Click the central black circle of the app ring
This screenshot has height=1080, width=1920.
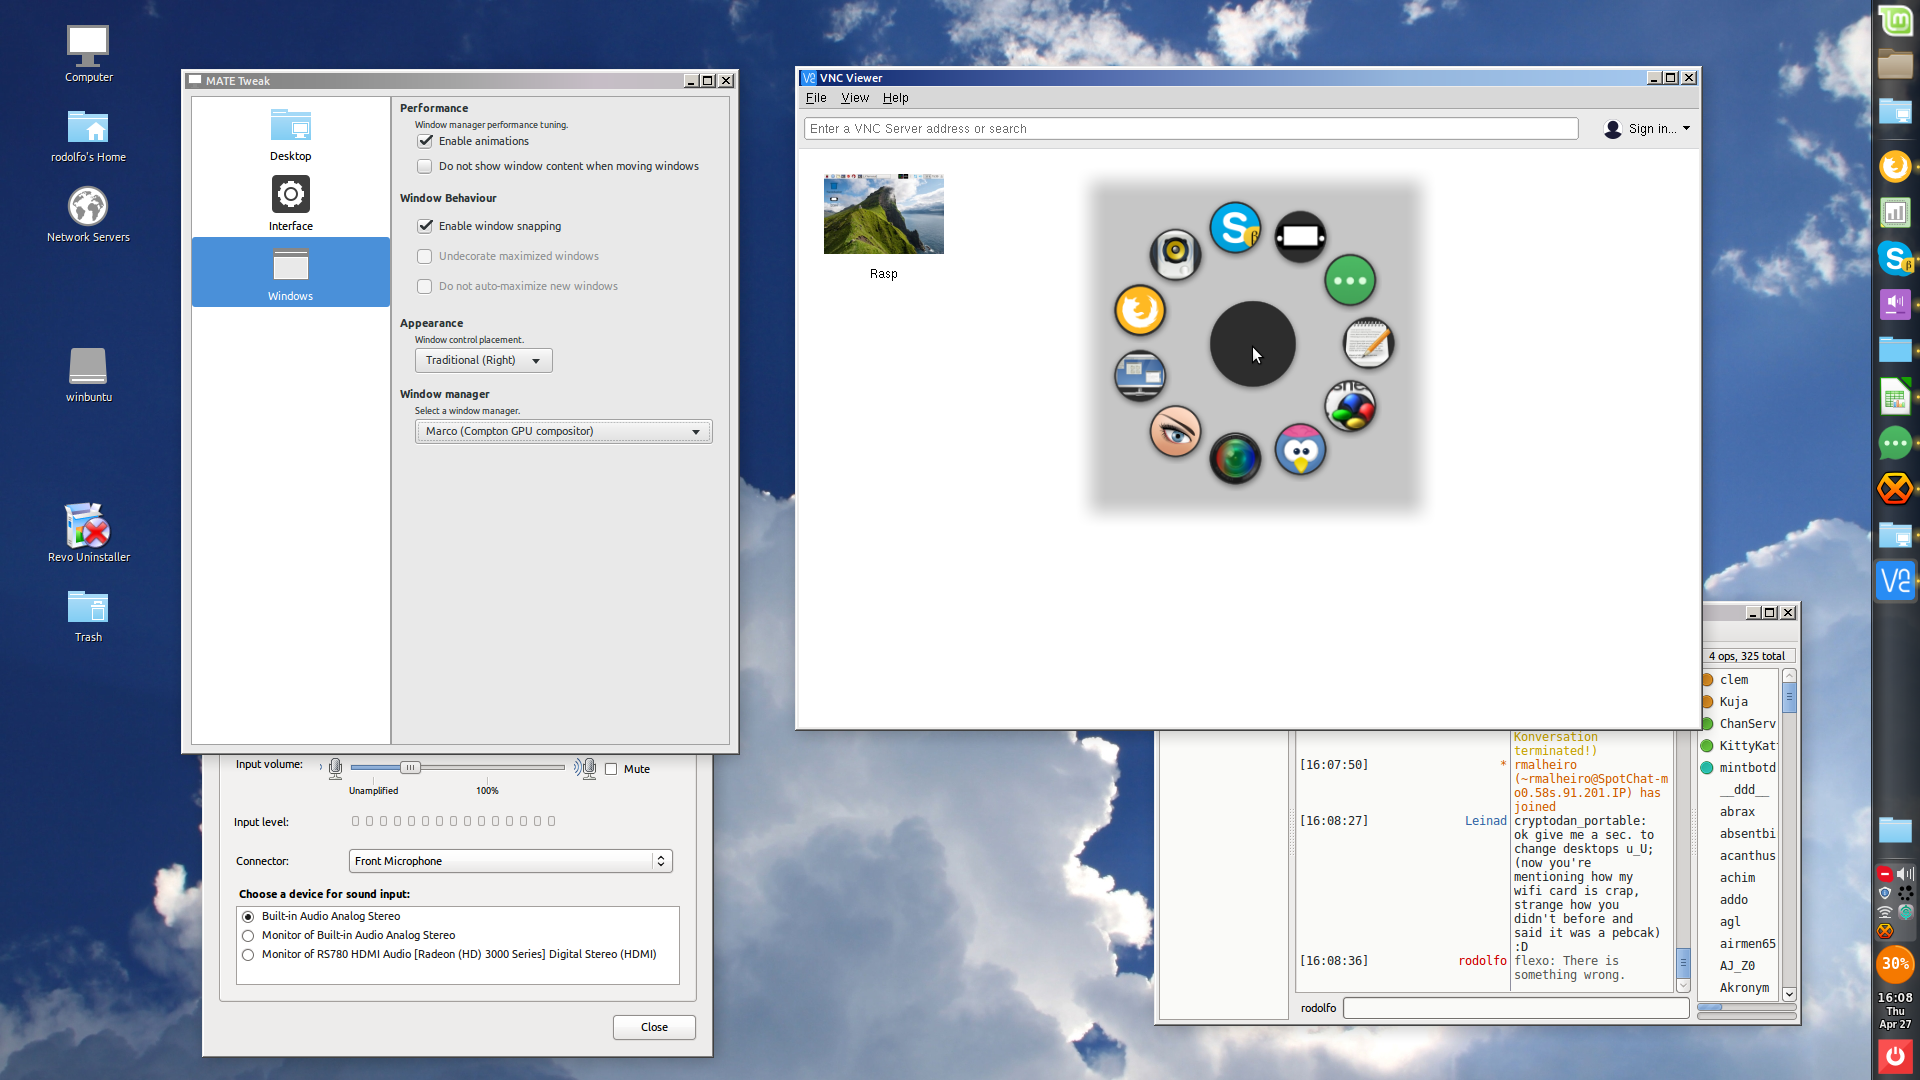tap(1252, 344)
